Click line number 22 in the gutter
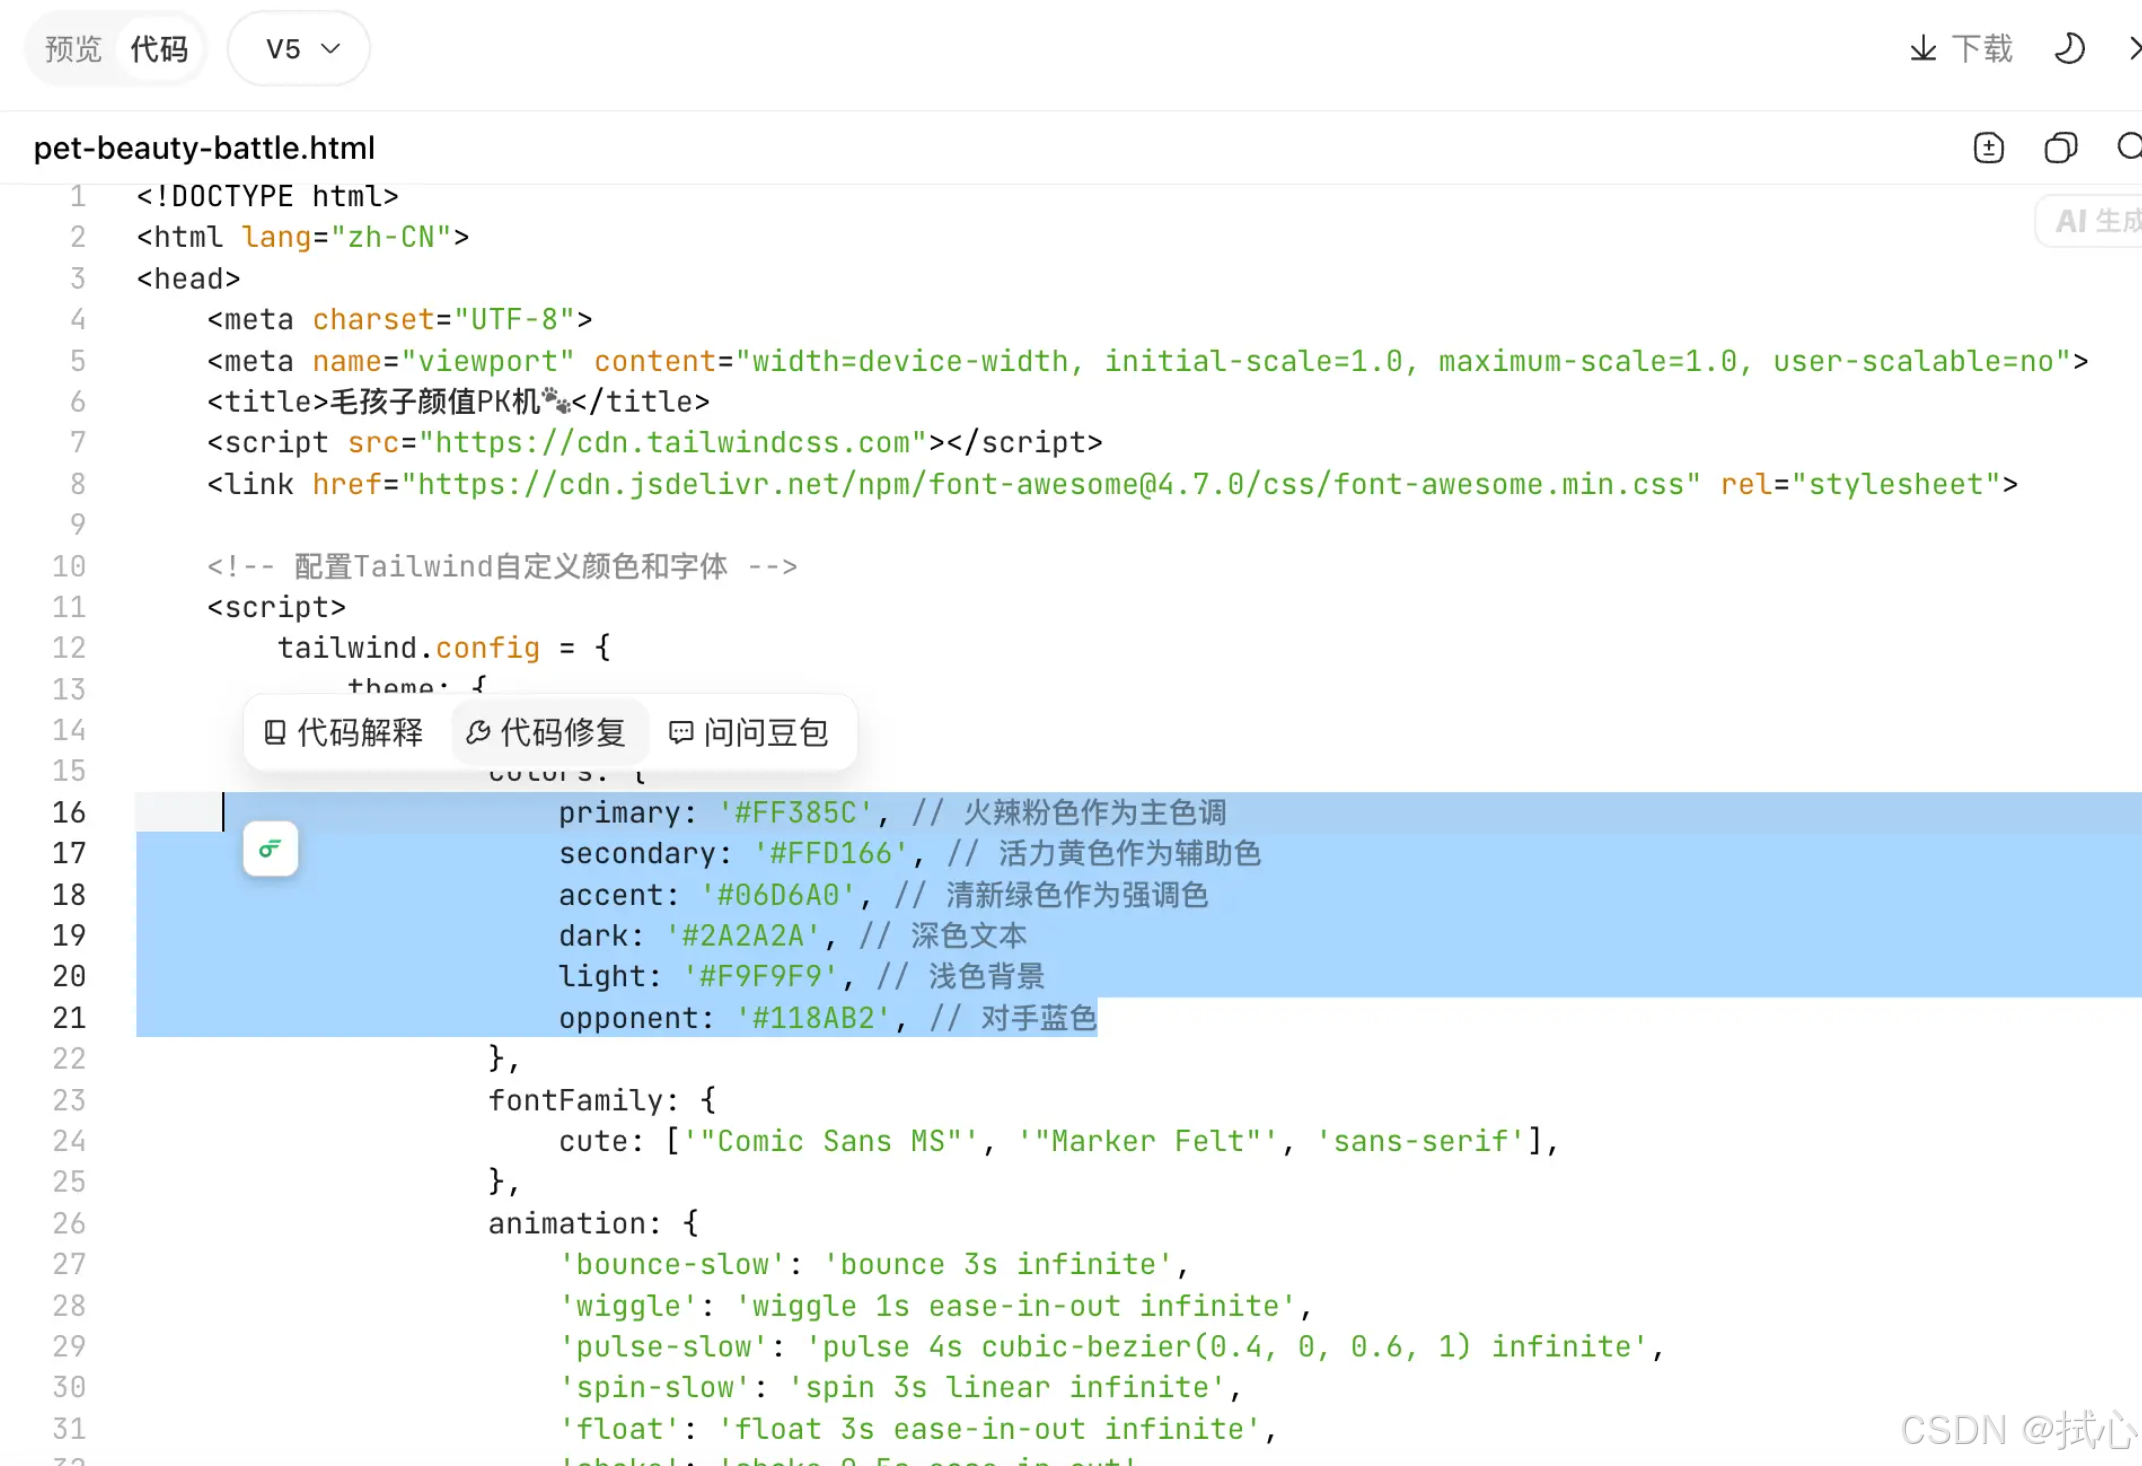 [69, 1058]
